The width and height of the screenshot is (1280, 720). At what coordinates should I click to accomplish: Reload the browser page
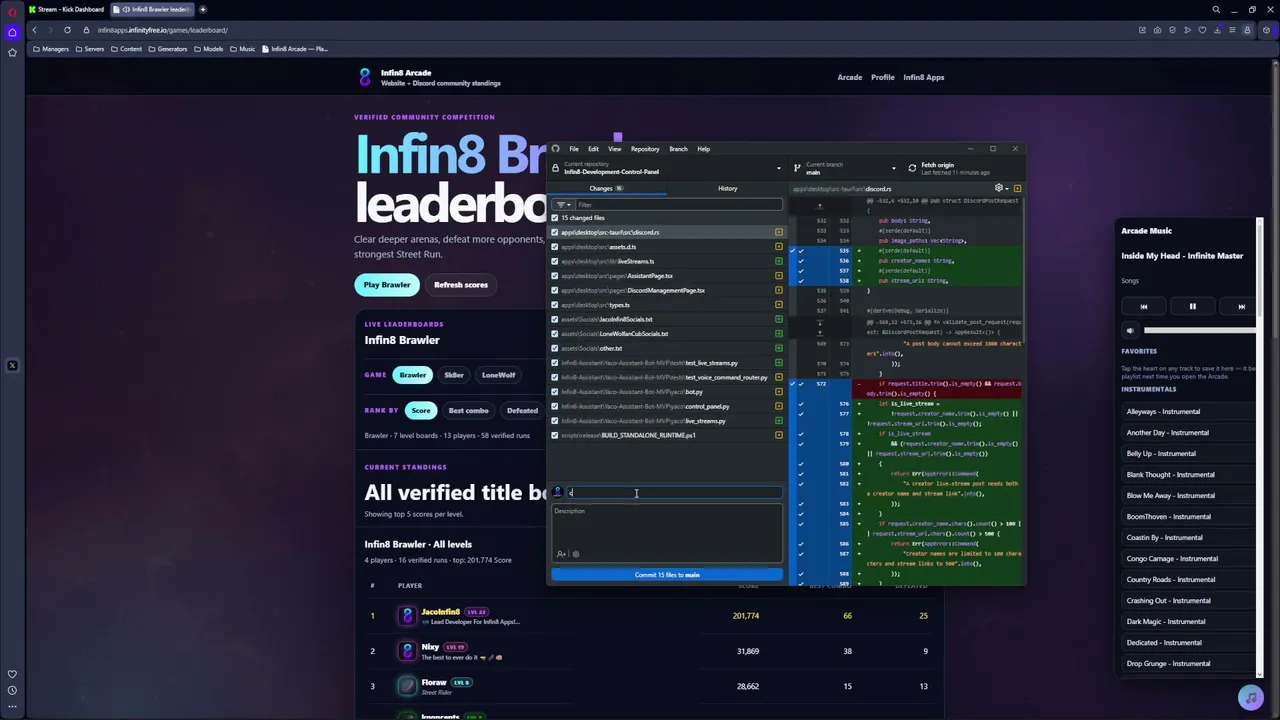[67, 30]
